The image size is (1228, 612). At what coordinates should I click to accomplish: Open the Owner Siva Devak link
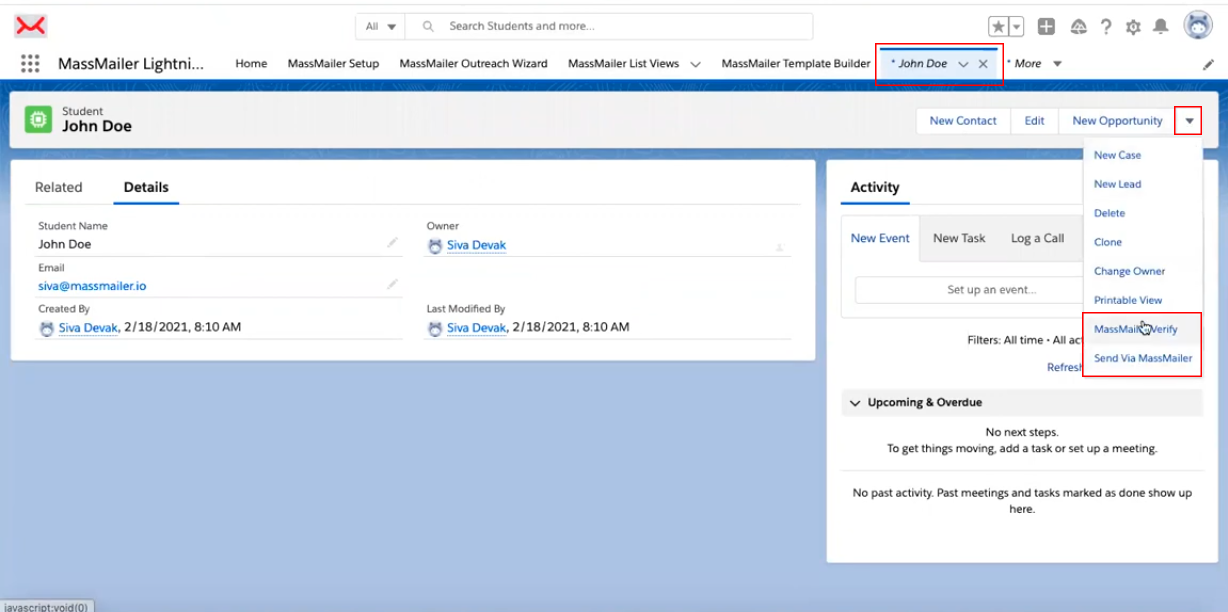(x=476, y=245)
